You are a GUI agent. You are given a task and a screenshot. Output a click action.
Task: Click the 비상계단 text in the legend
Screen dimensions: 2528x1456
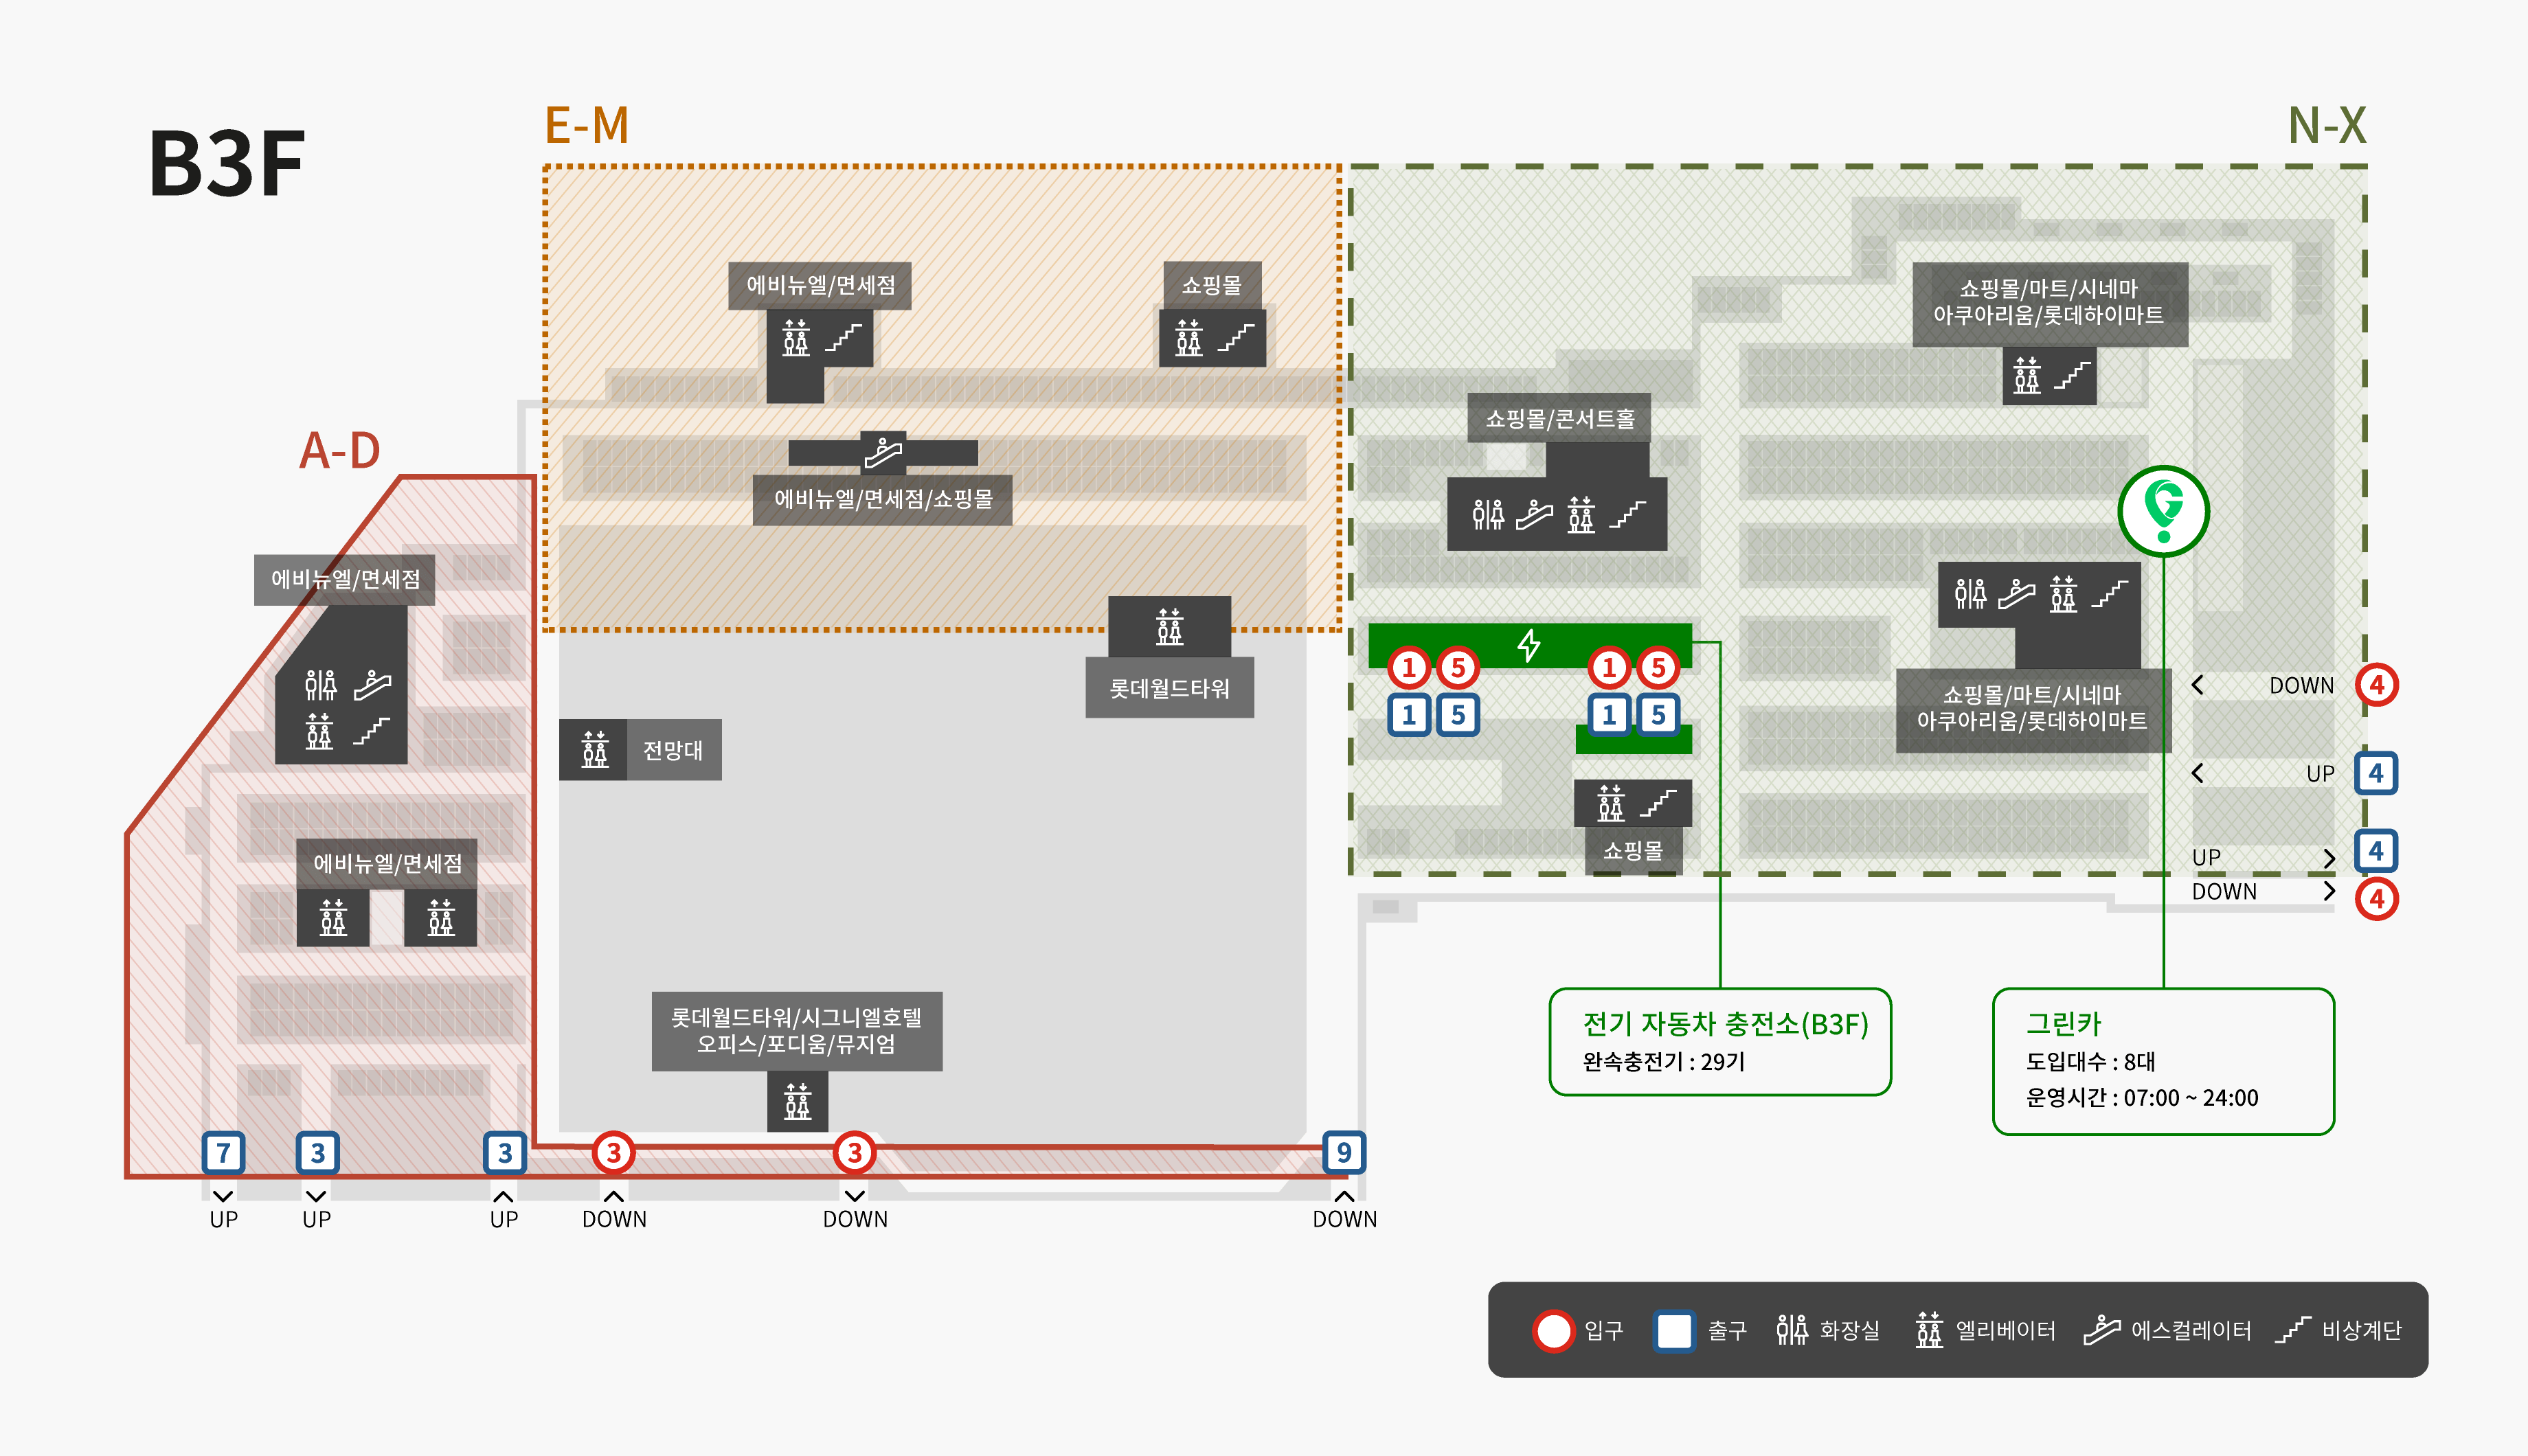[2361, 1331]
